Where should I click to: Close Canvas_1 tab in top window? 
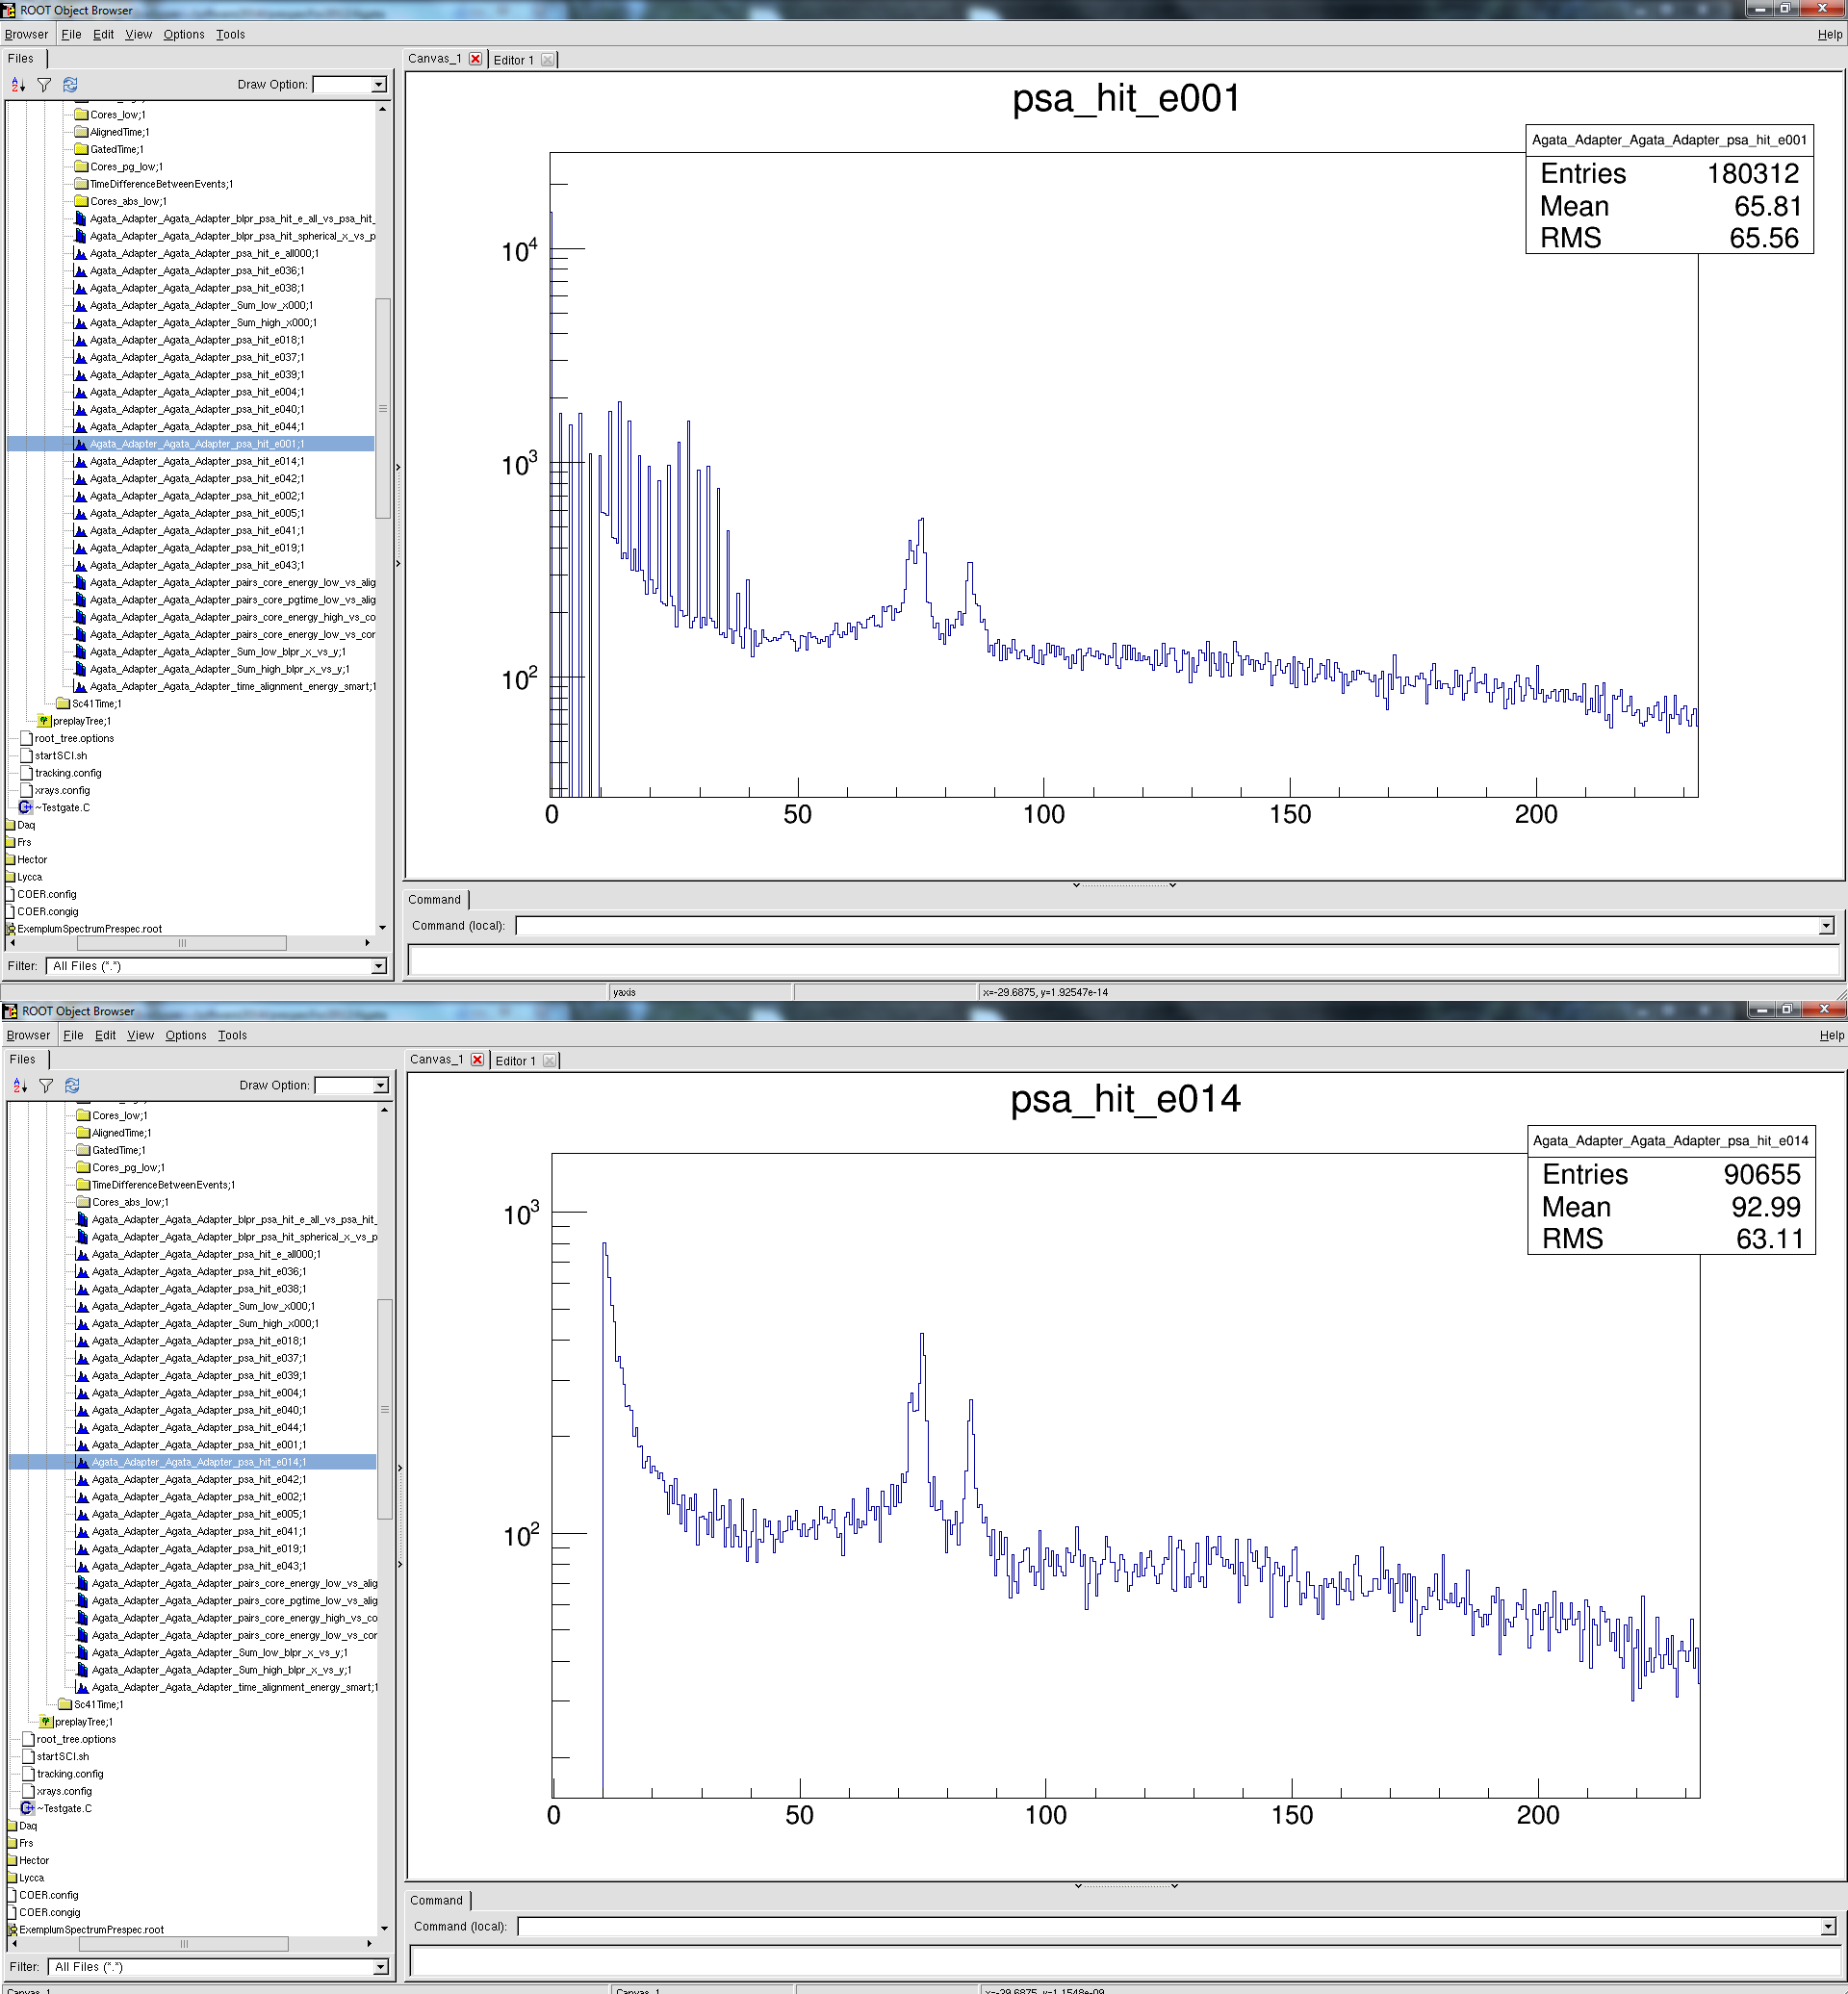point(475,59)
